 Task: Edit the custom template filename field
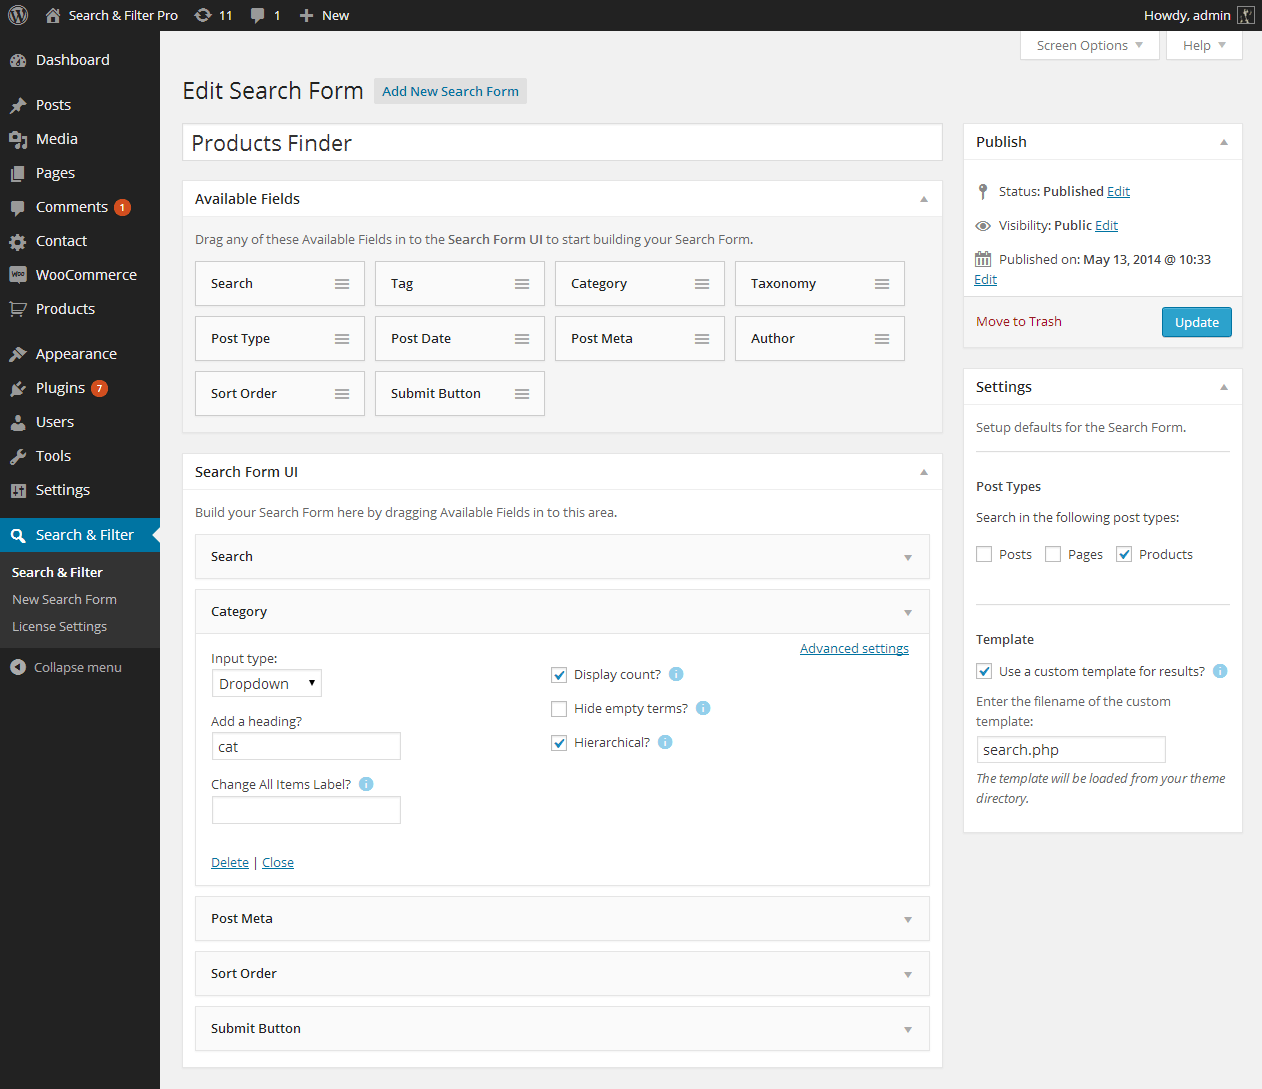pyautogui.click(x=1070, y=749)
